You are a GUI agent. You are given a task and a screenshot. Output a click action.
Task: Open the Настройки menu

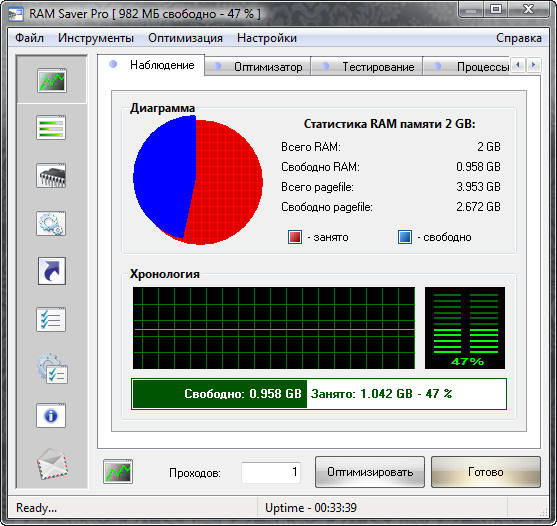[267, 38]
